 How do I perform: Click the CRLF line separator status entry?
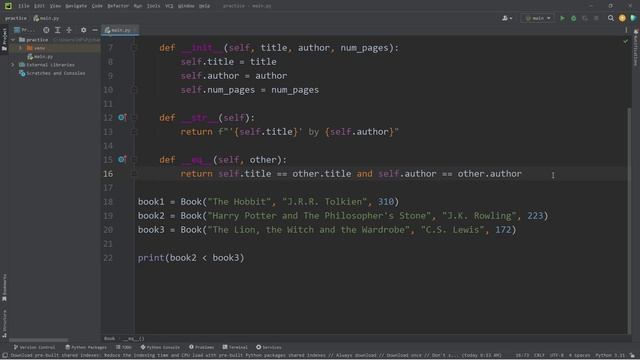(539, 356)
